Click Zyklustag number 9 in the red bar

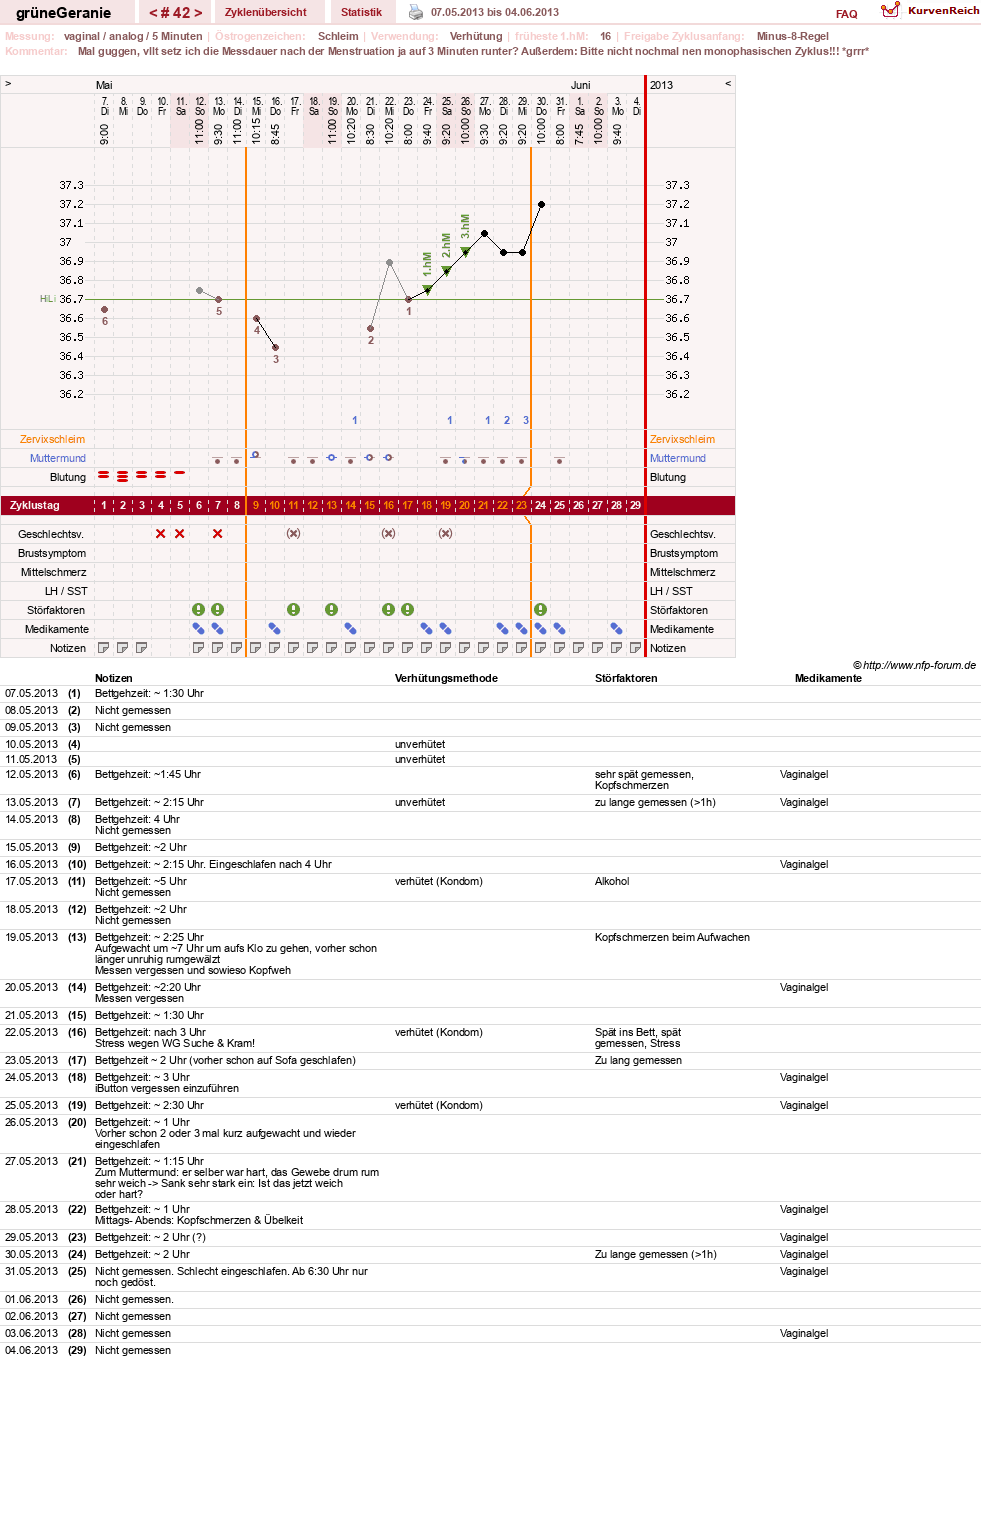tap(256, 506)
